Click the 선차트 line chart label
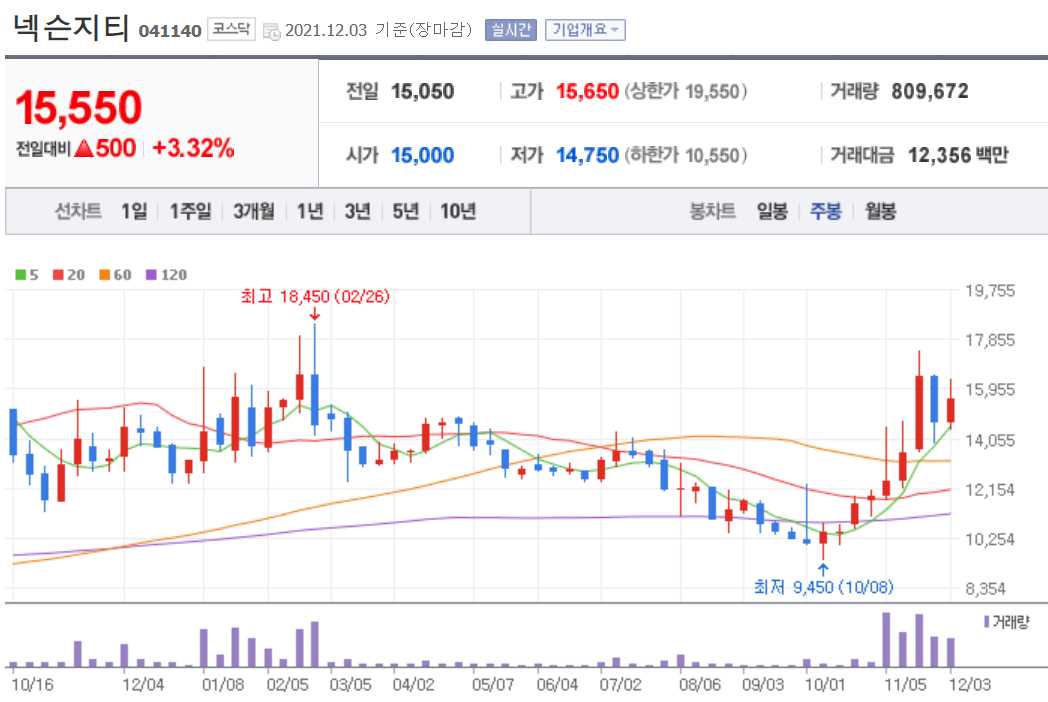The width and height of the screenshot is (1048, 702). click(78, 211)
